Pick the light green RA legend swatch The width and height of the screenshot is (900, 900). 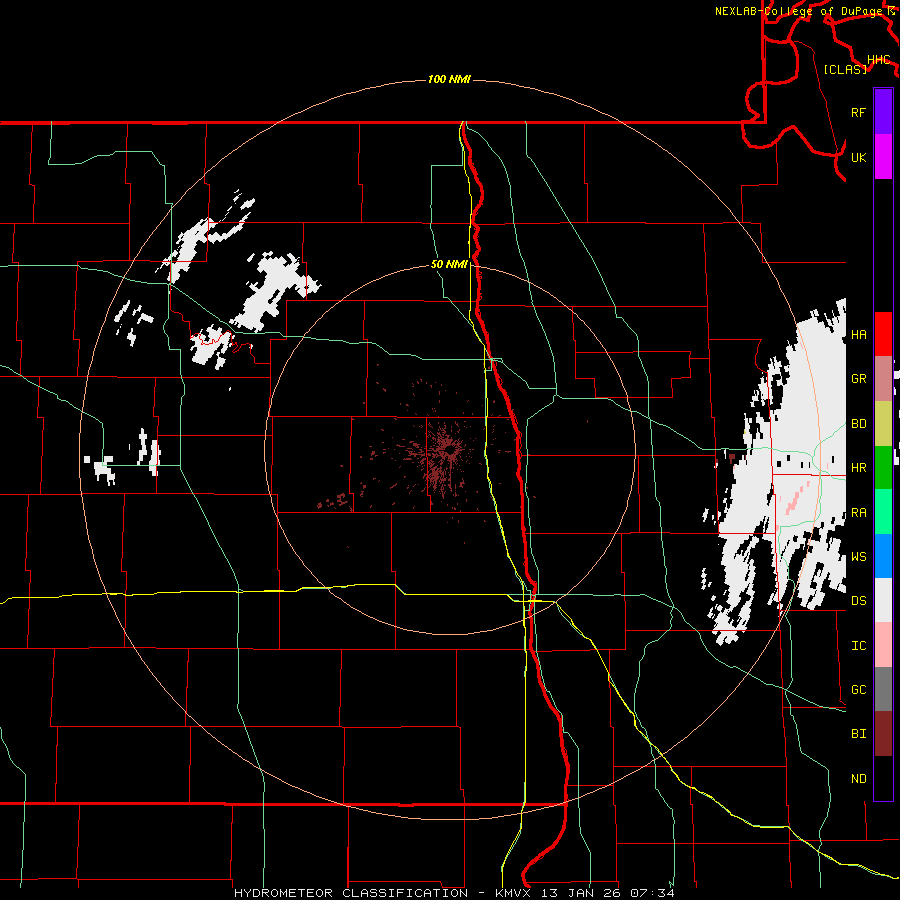(x=883, y=511)
